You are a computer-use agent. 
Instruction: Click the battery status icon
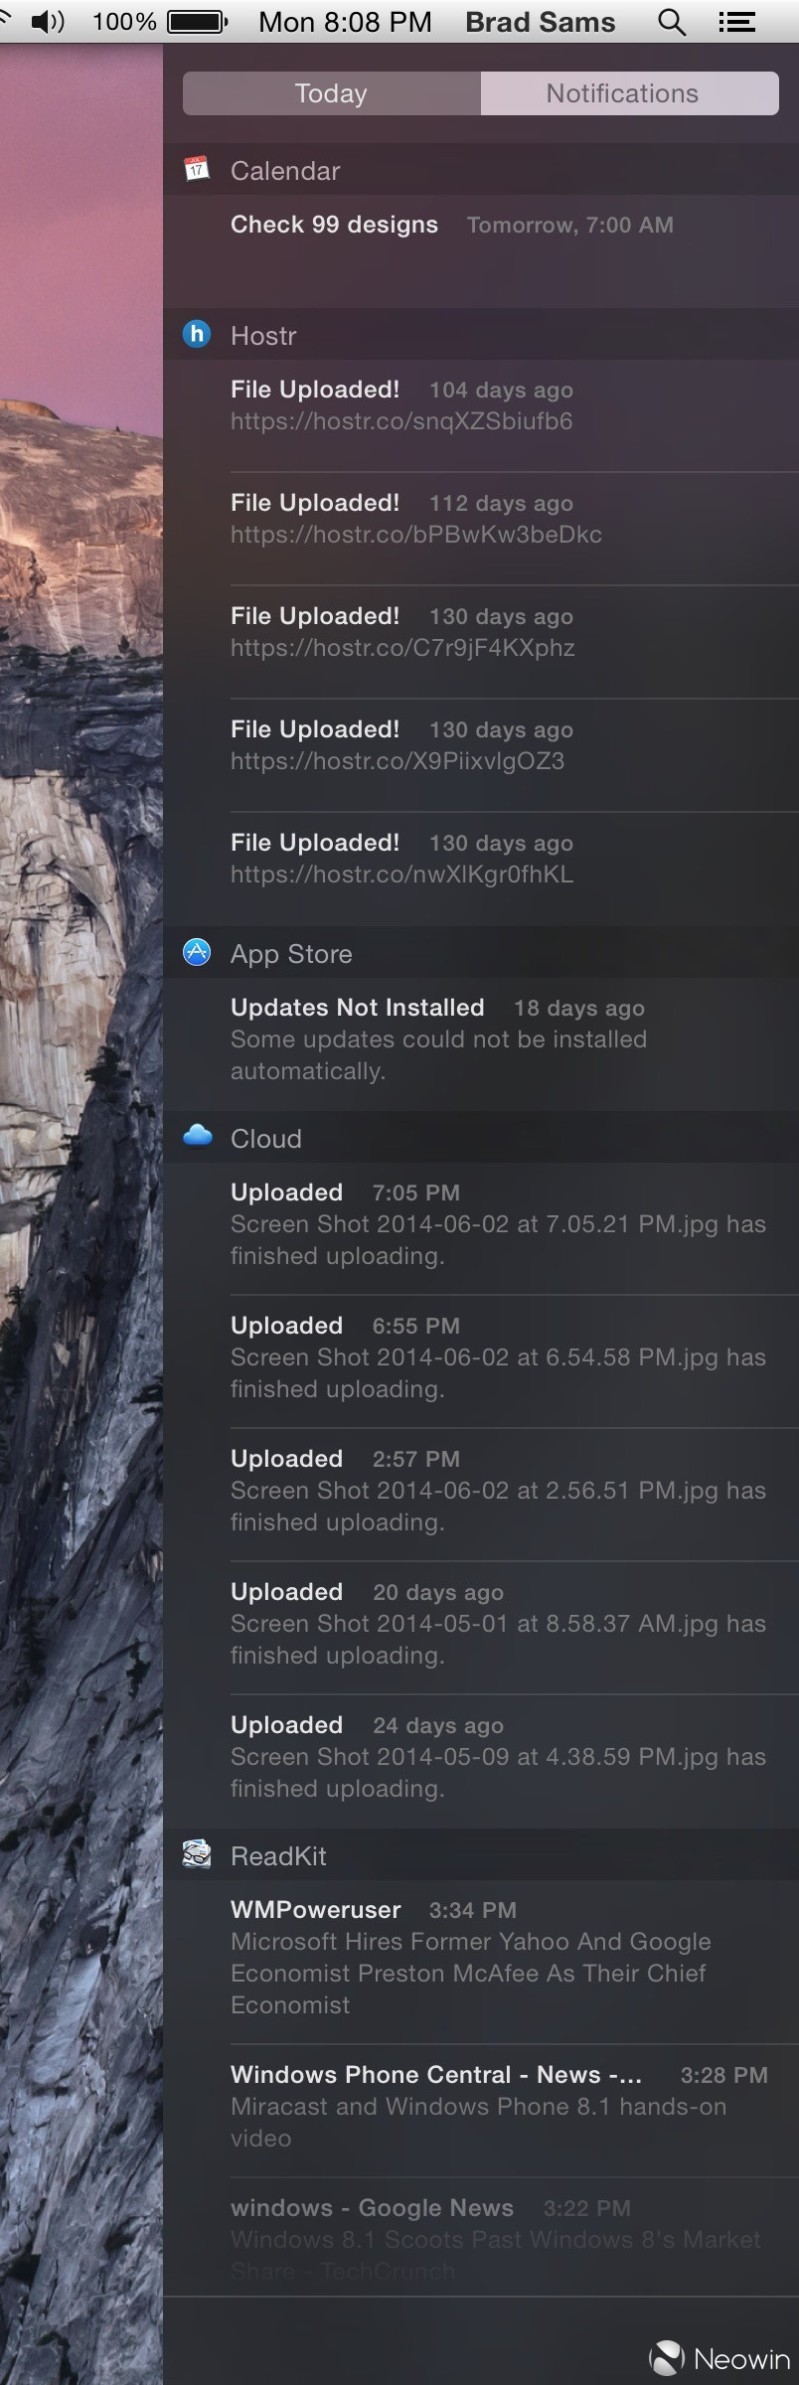[196, 22]
